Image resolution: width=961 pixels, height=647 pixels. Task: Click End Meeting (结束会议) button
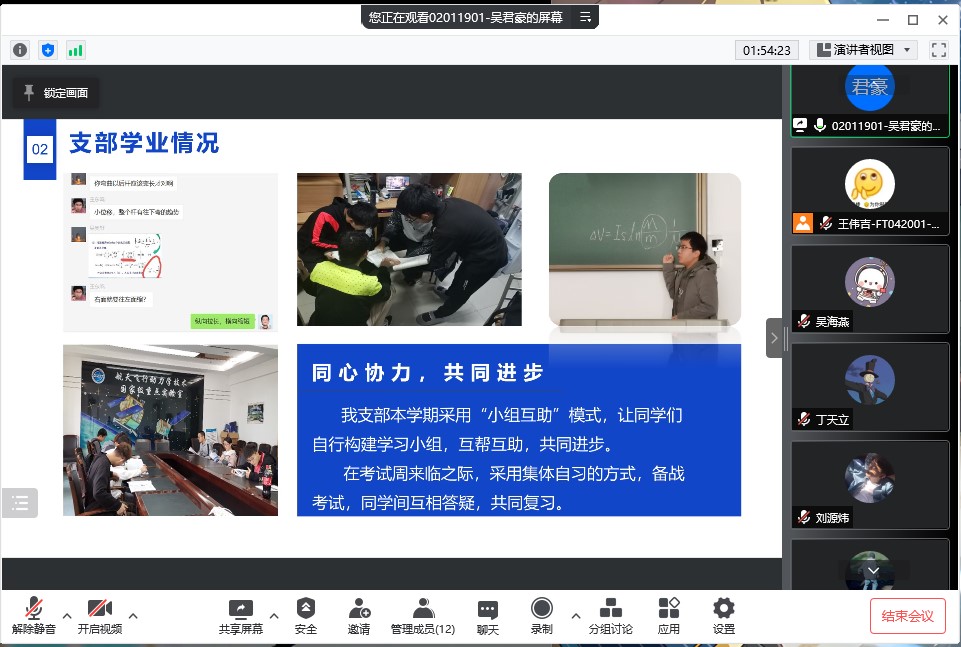pyautogui.click(x=907, y=616)
